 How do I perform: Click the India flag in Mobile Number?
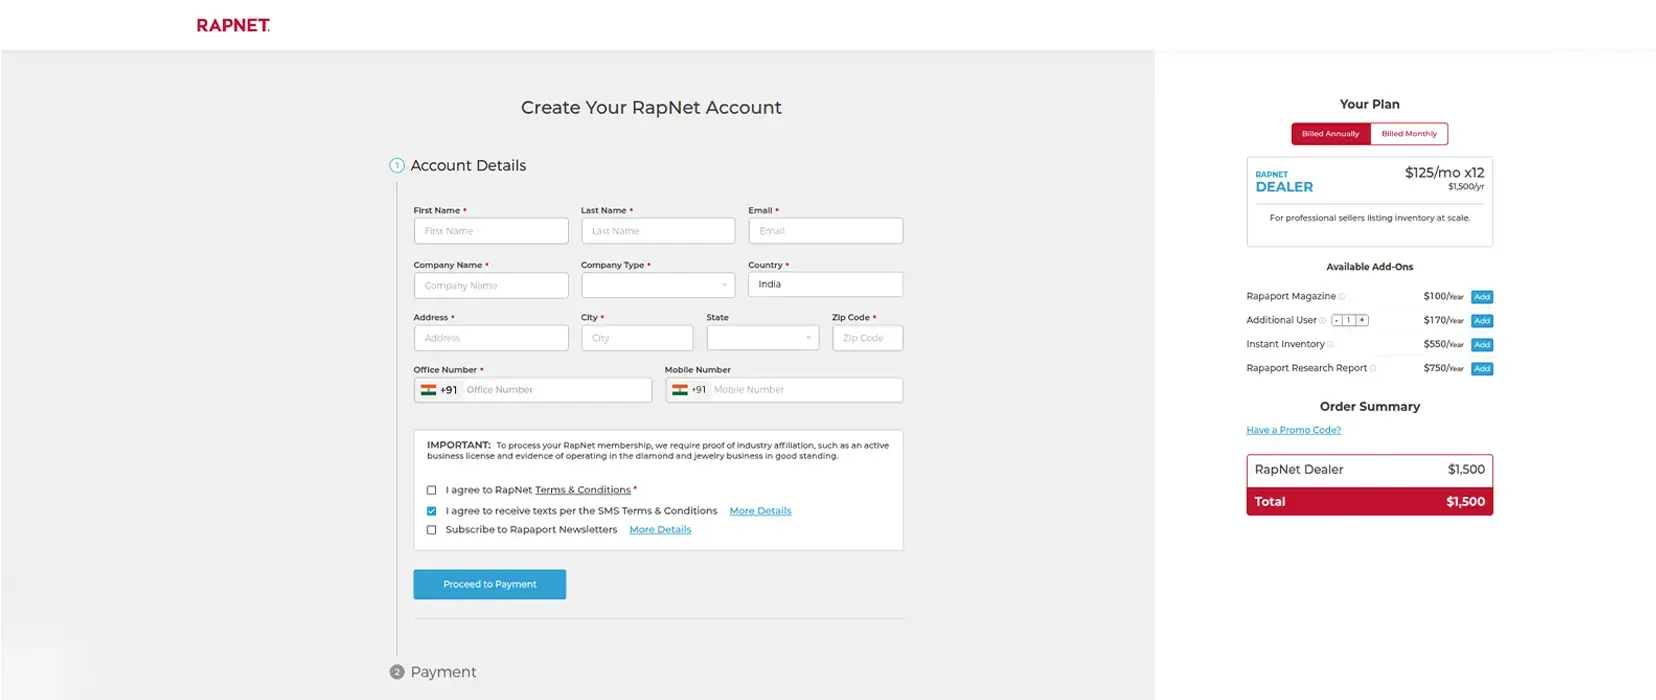click(x=680, y=390)
